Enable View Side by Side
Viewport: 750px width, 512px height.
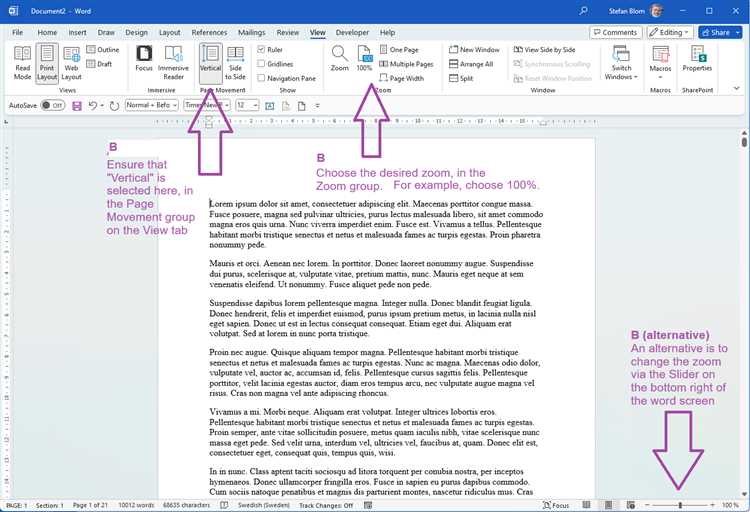(x=544, y=50)
